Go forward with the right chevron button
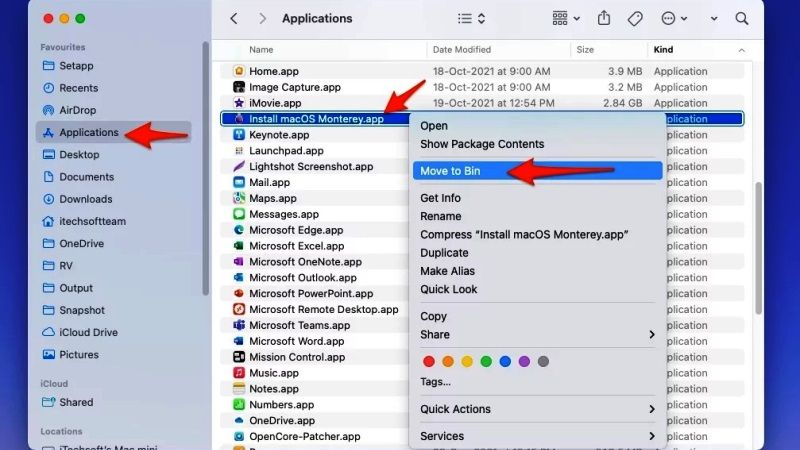Screen dimensions: 800x450 coord(262,19)
